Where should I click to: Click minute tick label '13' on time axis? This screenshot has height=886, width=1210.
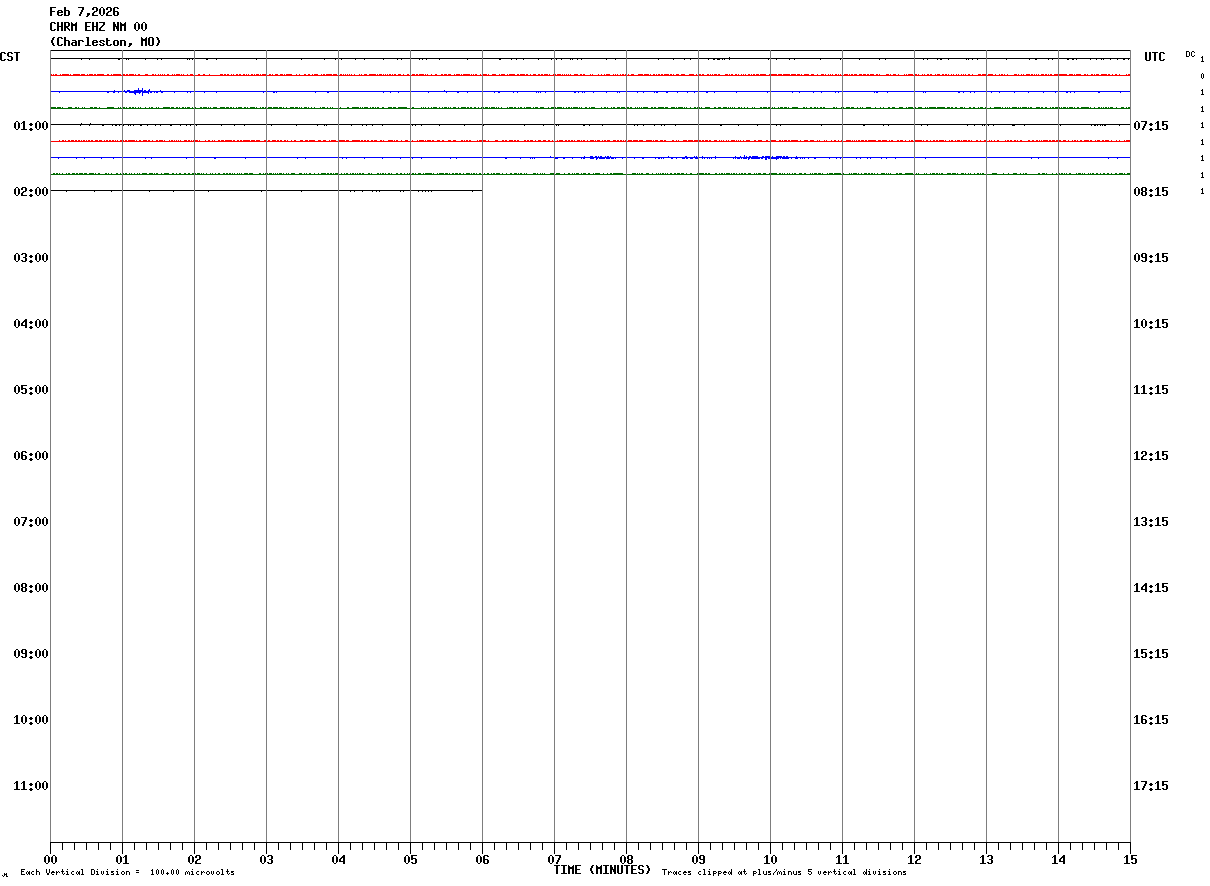click(x=986, y=859)
